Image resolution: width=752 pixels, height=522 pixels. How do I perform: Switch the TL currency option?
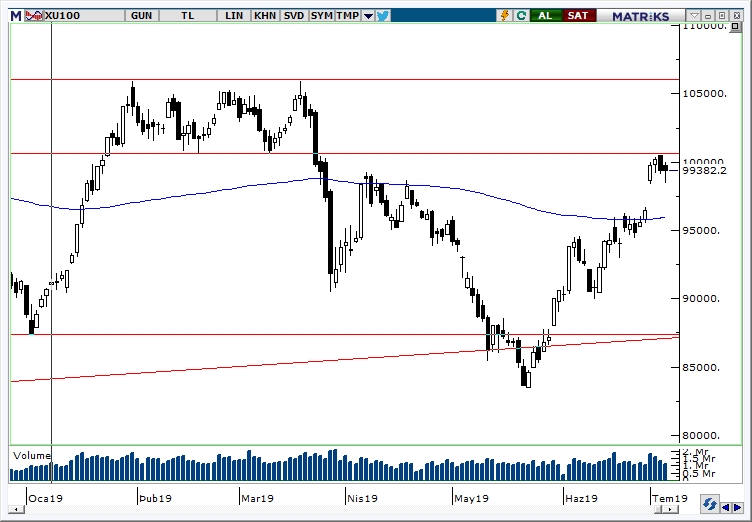[188, 16]
